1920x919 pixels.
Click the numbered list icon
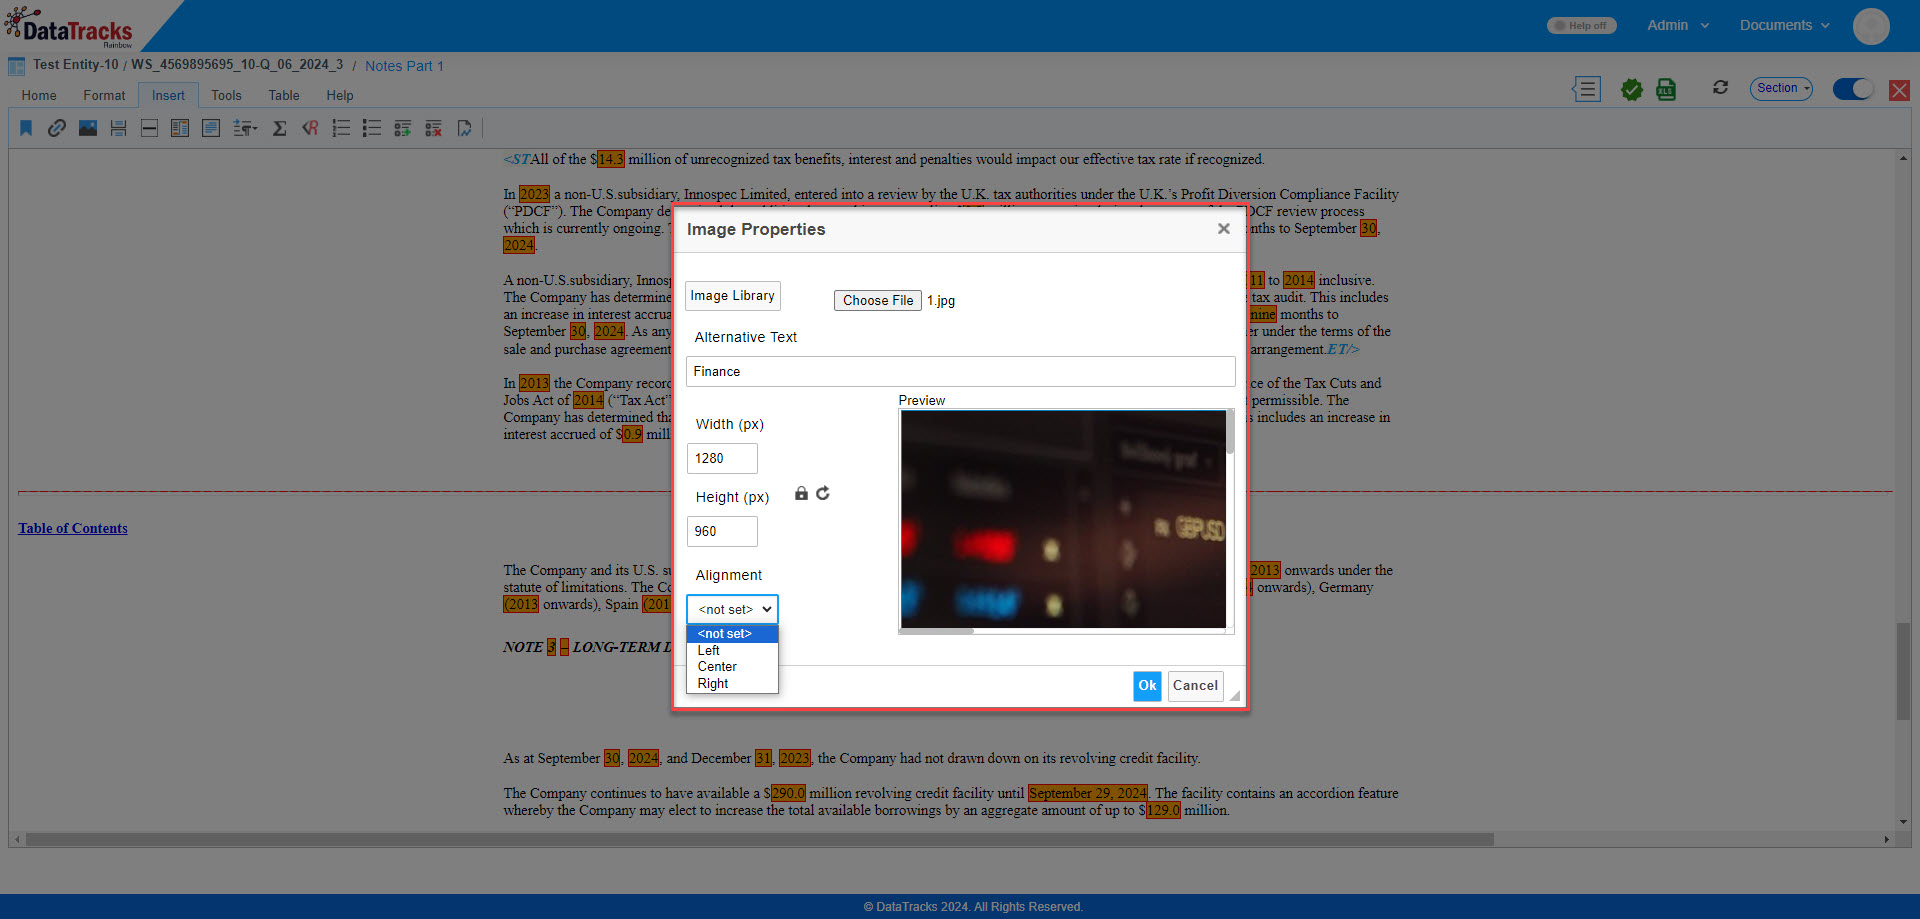pyautogui.click(x=341, y=128)
